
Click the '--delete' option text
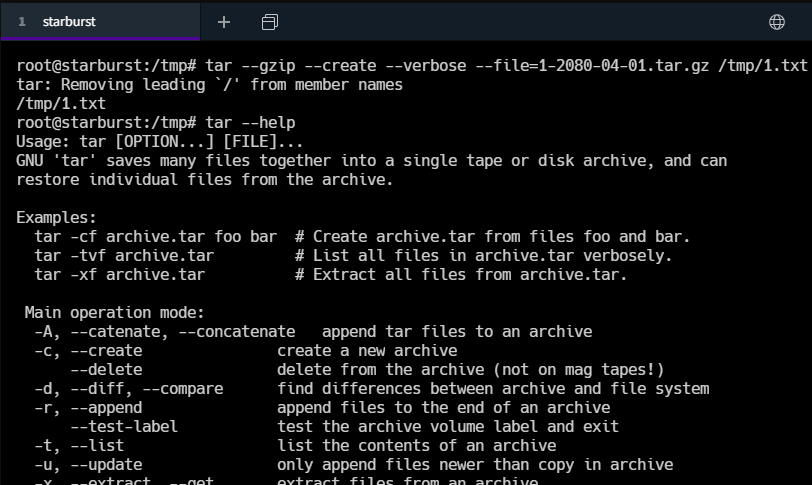coord(106,370)
